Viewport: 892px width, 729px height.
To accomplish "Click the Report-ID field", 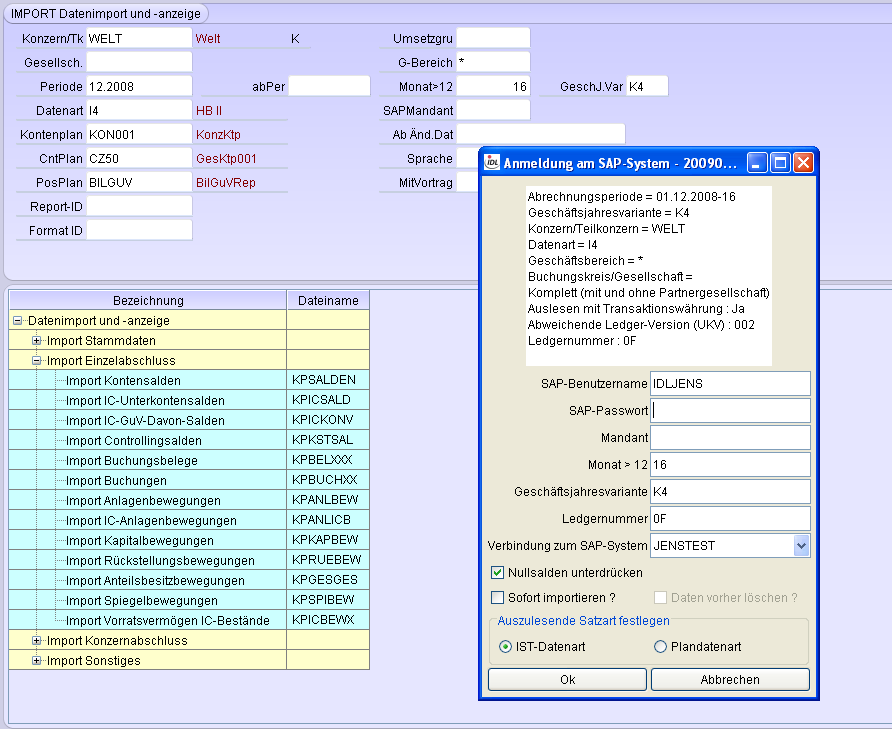I will coord(139,206).
